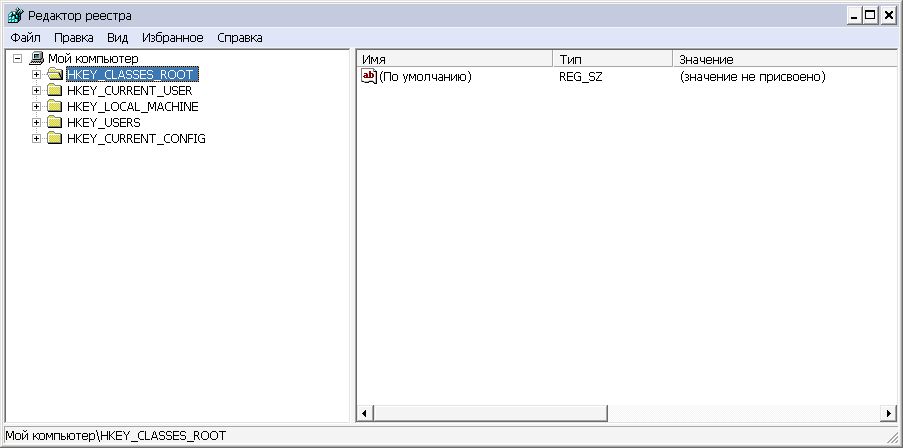Click the horizontal scrollbar left arrow
This screenshot has width=903, height=448.
pos(365,413)
